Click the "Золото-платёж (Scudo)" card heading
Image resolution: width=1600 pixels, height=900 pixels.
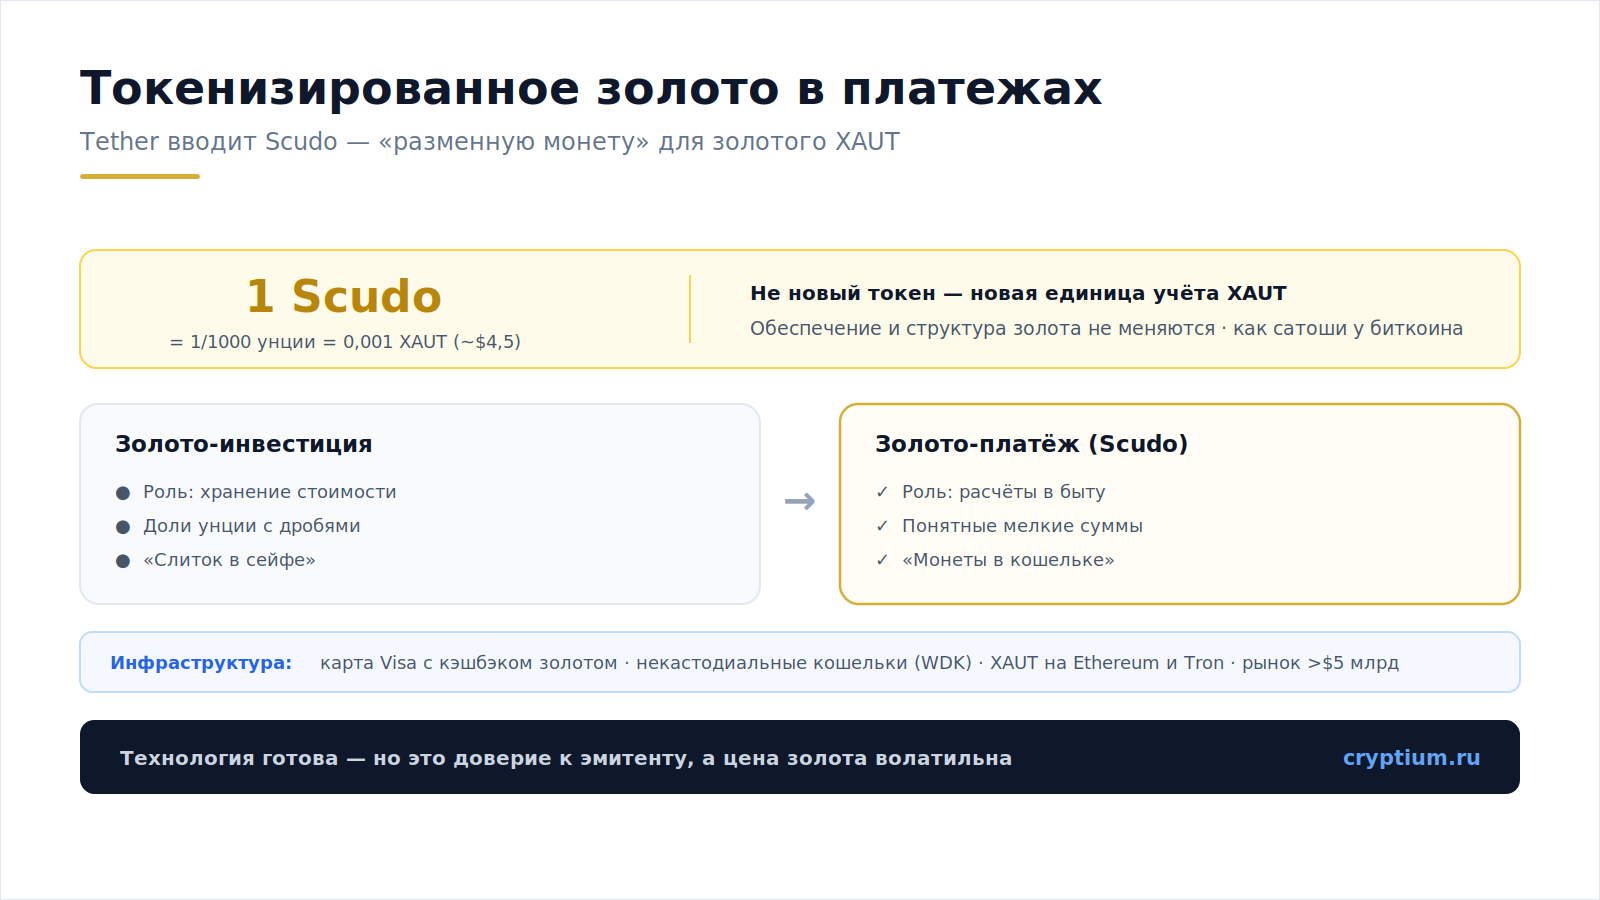tap(1032, 444)
